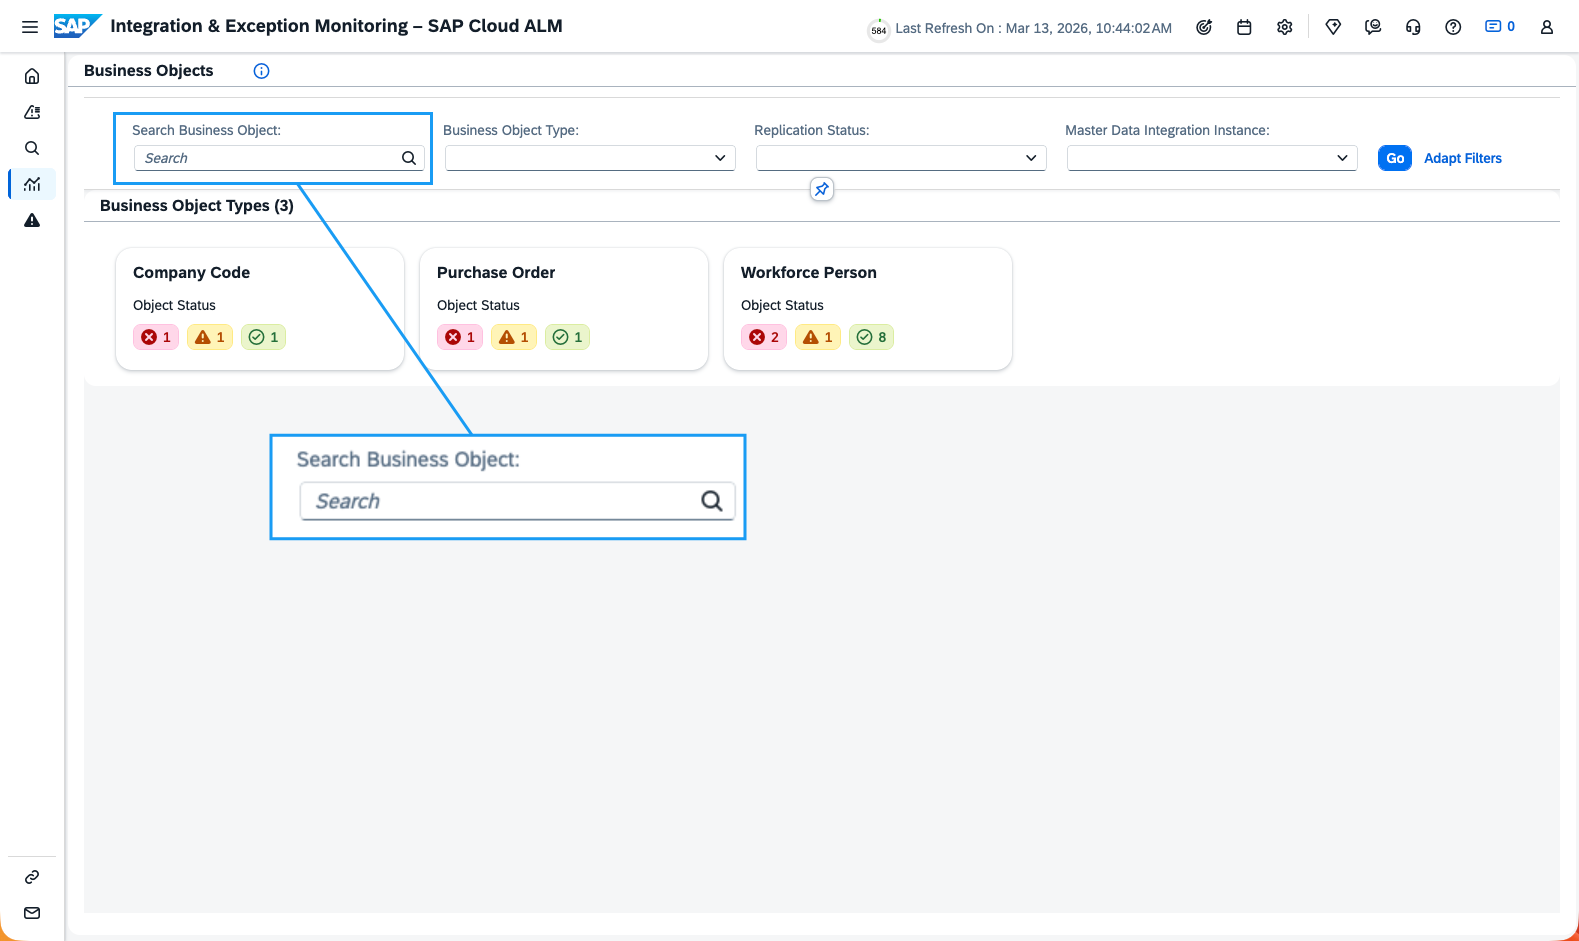Click the Home icon in the sidebar
Image resolution: width=1579 pixels, height=941 pixels.
click(x=32, y=76)
